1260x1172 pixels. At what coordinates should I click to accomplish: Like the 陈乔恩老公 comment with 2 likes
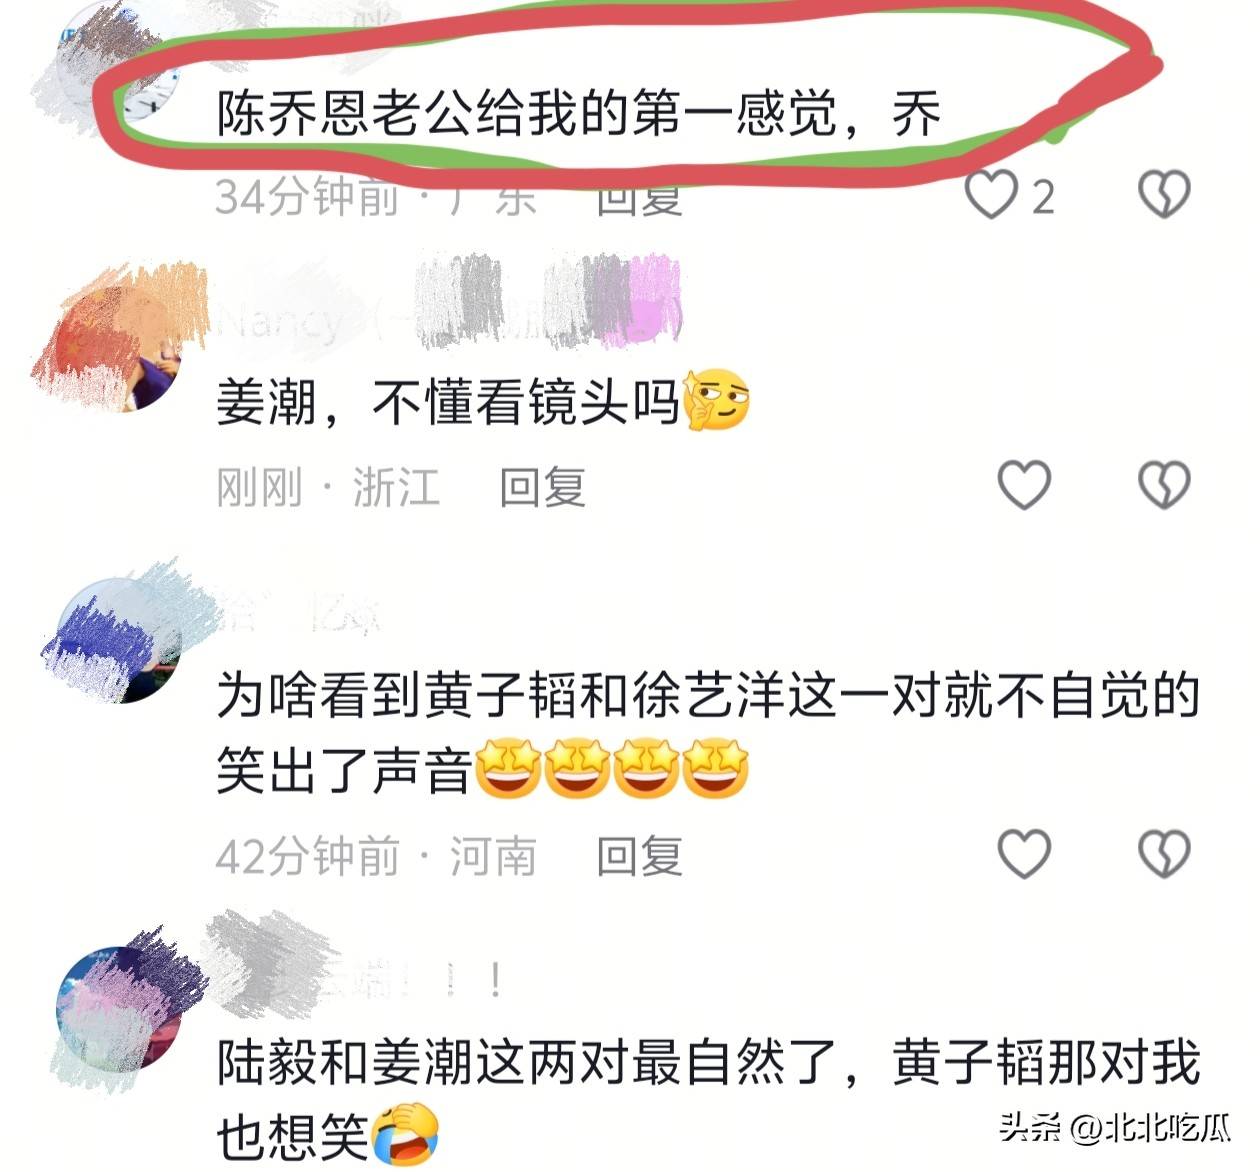coord(991,194)
